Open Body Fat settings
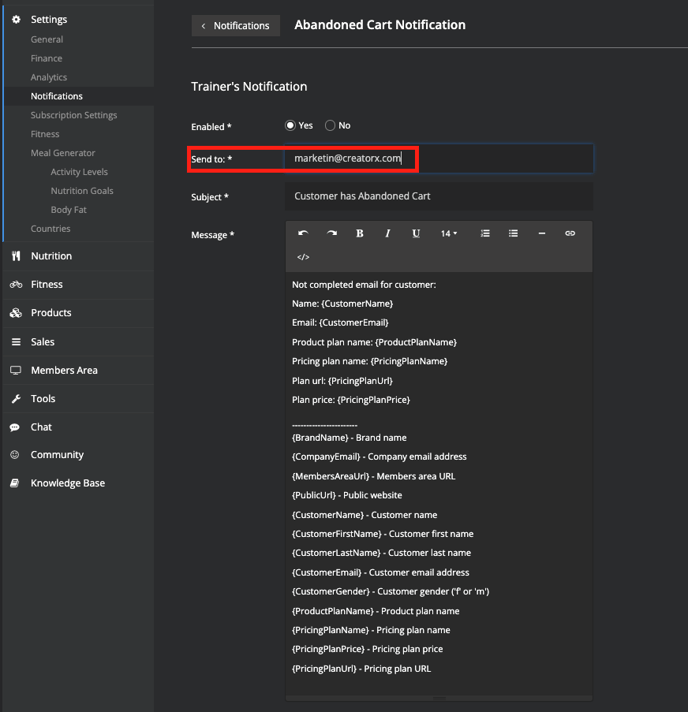 point(68,210)
